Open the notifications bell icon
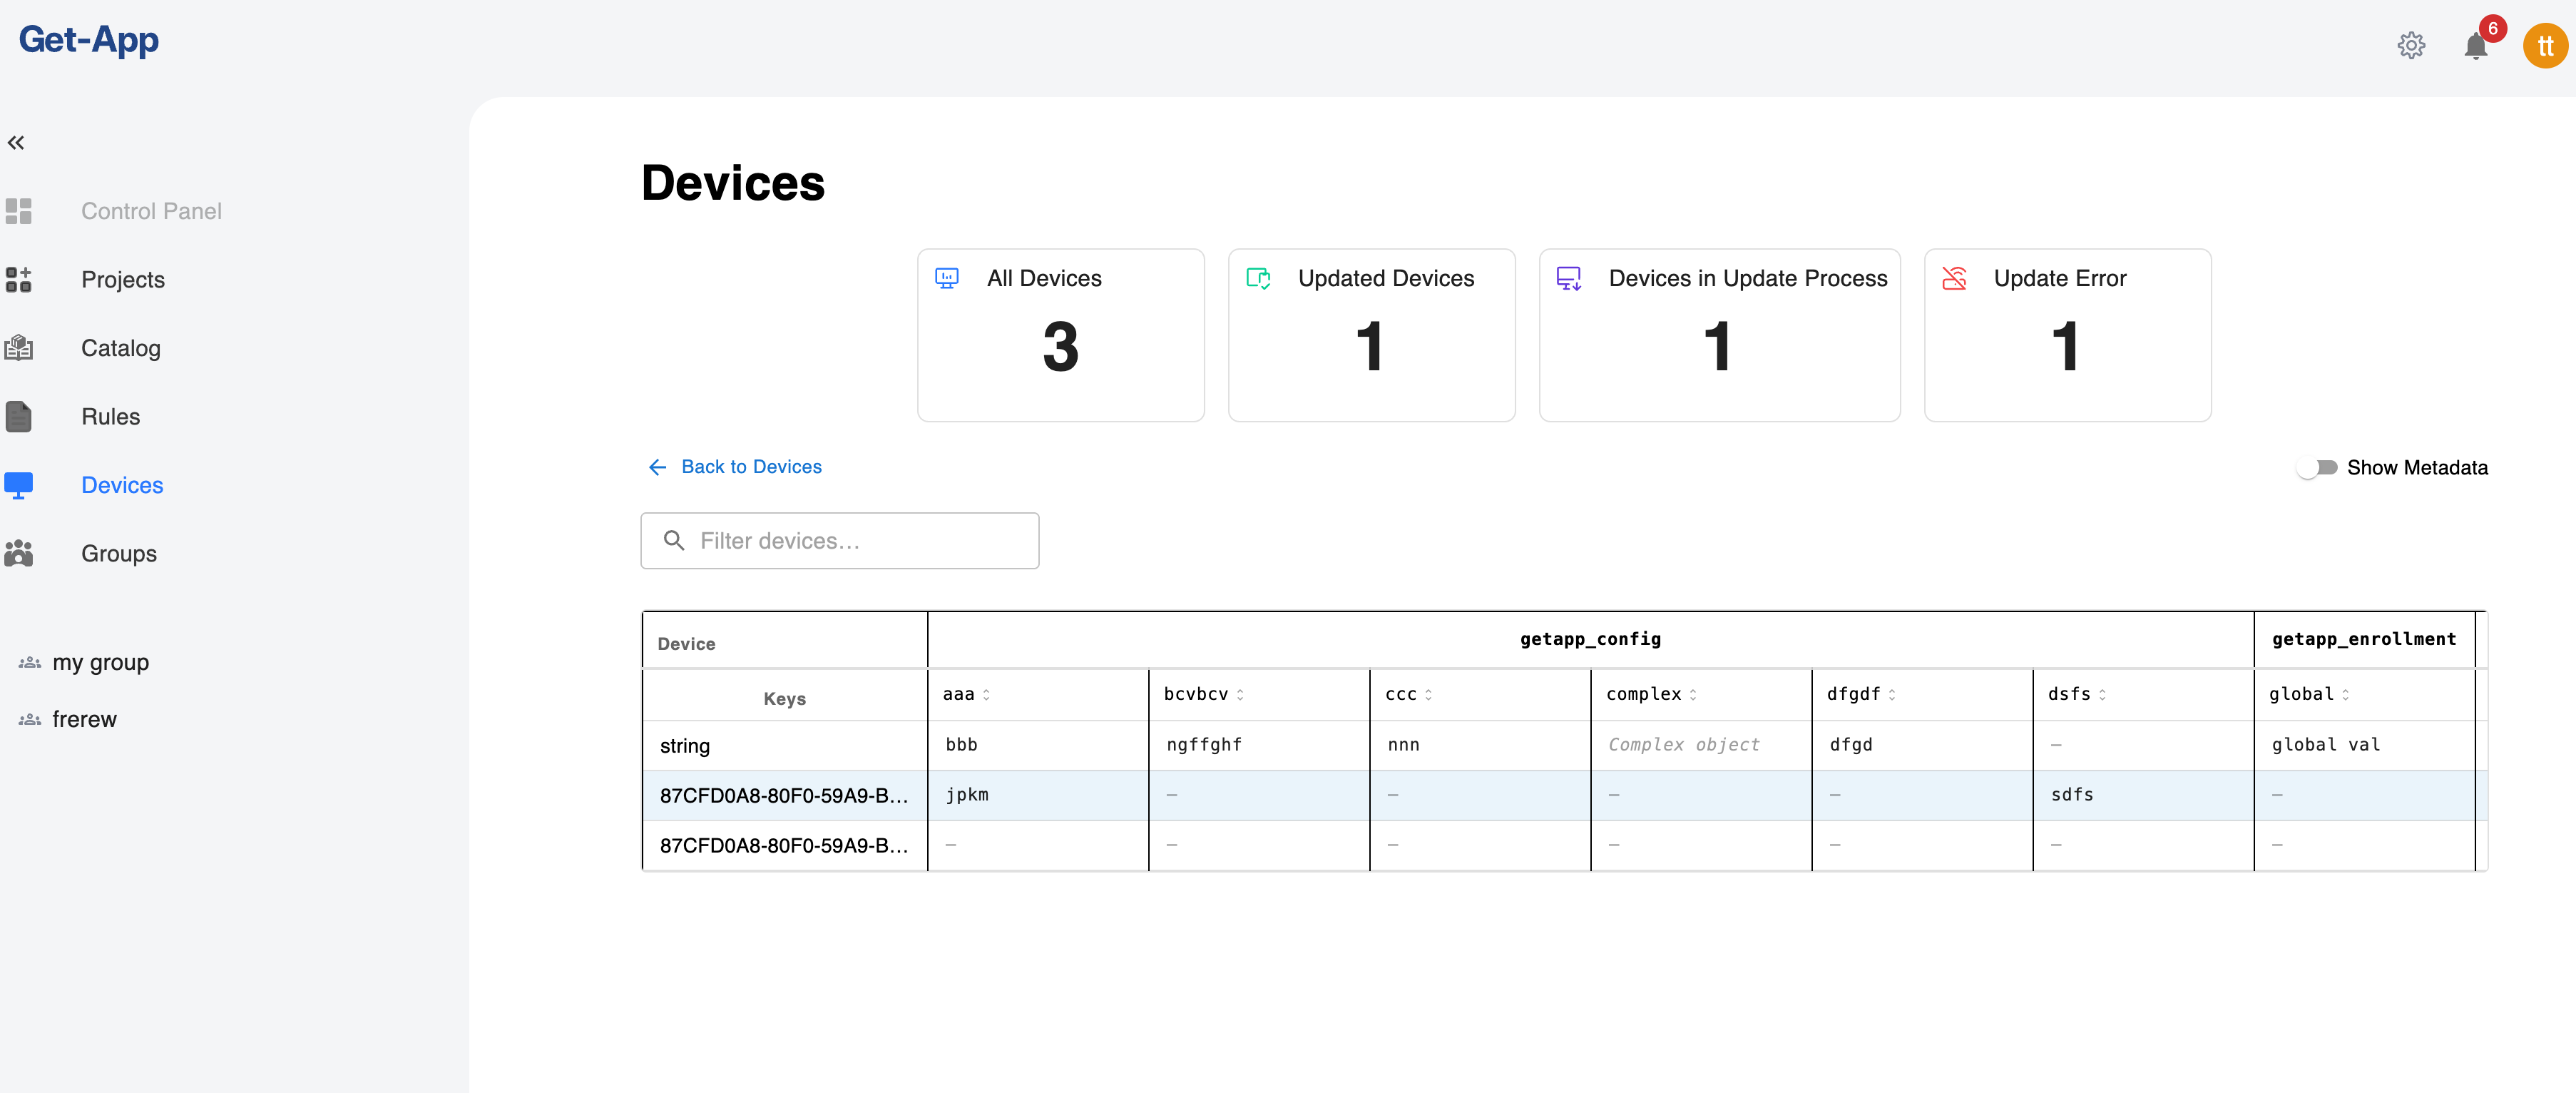Viewport: 2576px width, 1093px height. (2475, 46)
